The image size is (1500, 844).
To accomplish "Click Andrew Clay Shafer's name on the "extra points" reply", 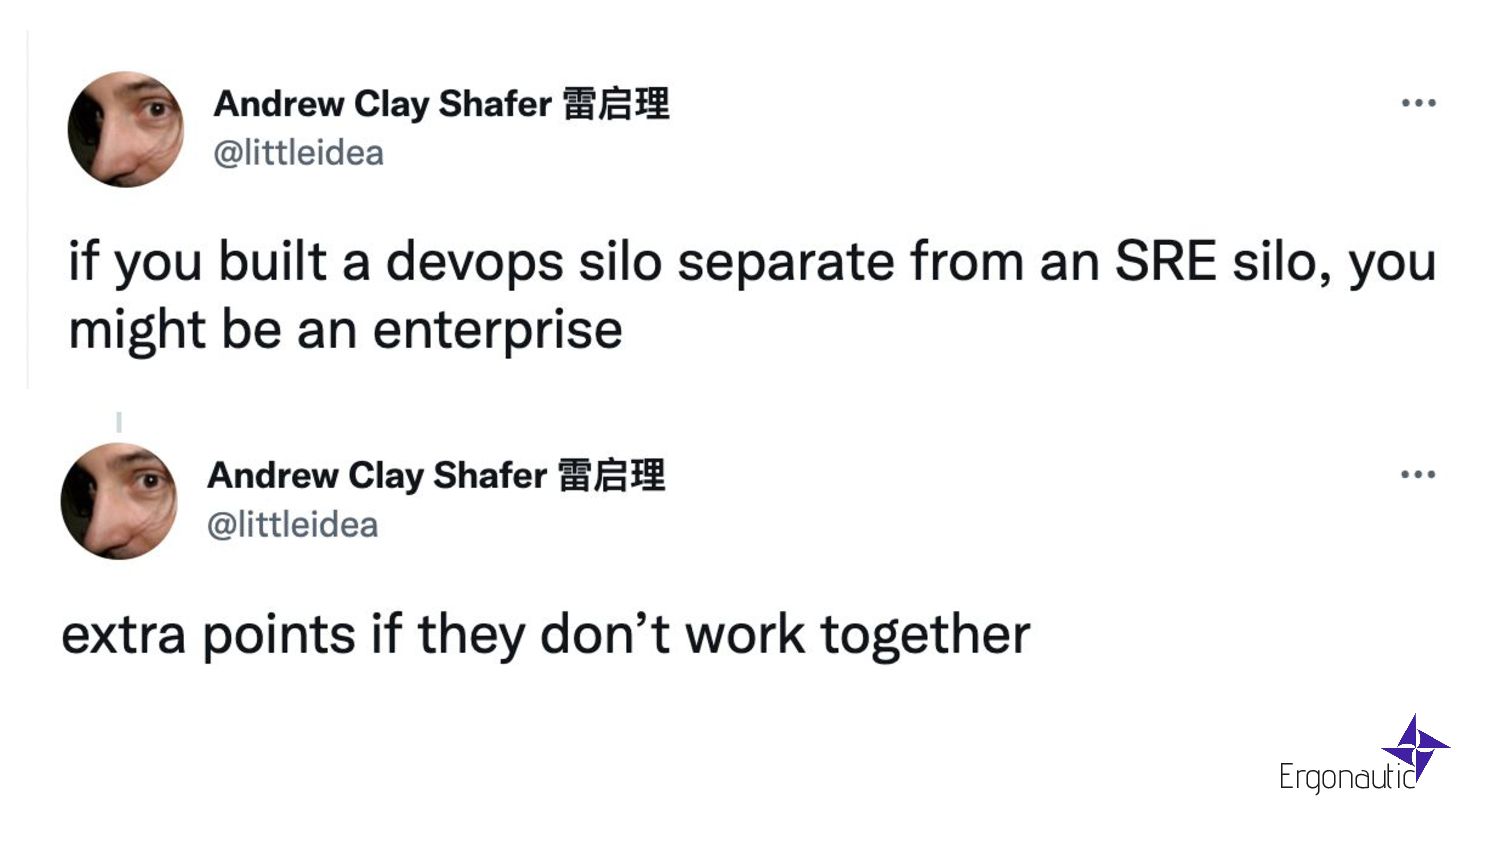I will click(x=377, y=476).
